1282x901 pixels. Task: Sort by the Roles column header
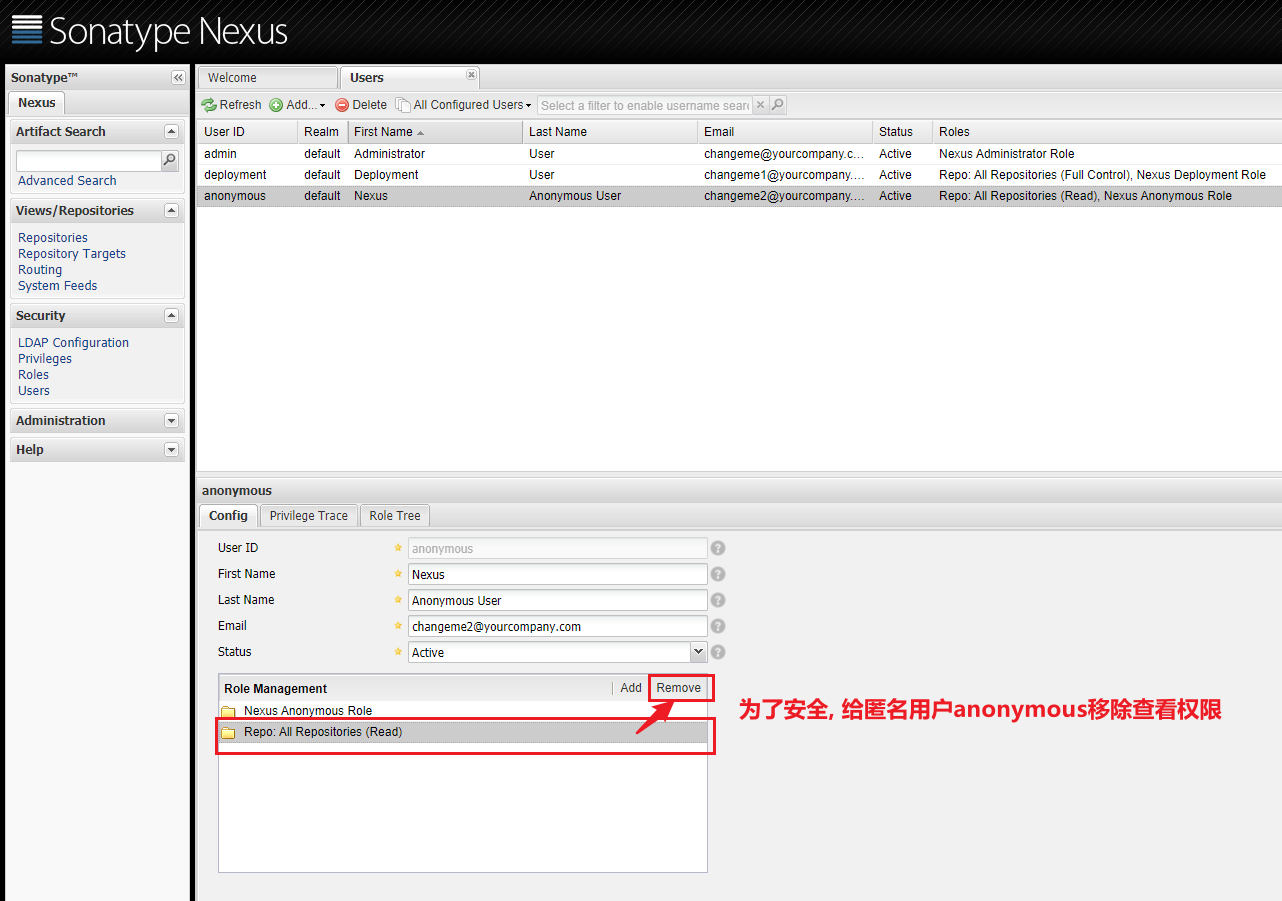tap(1107, 132)
